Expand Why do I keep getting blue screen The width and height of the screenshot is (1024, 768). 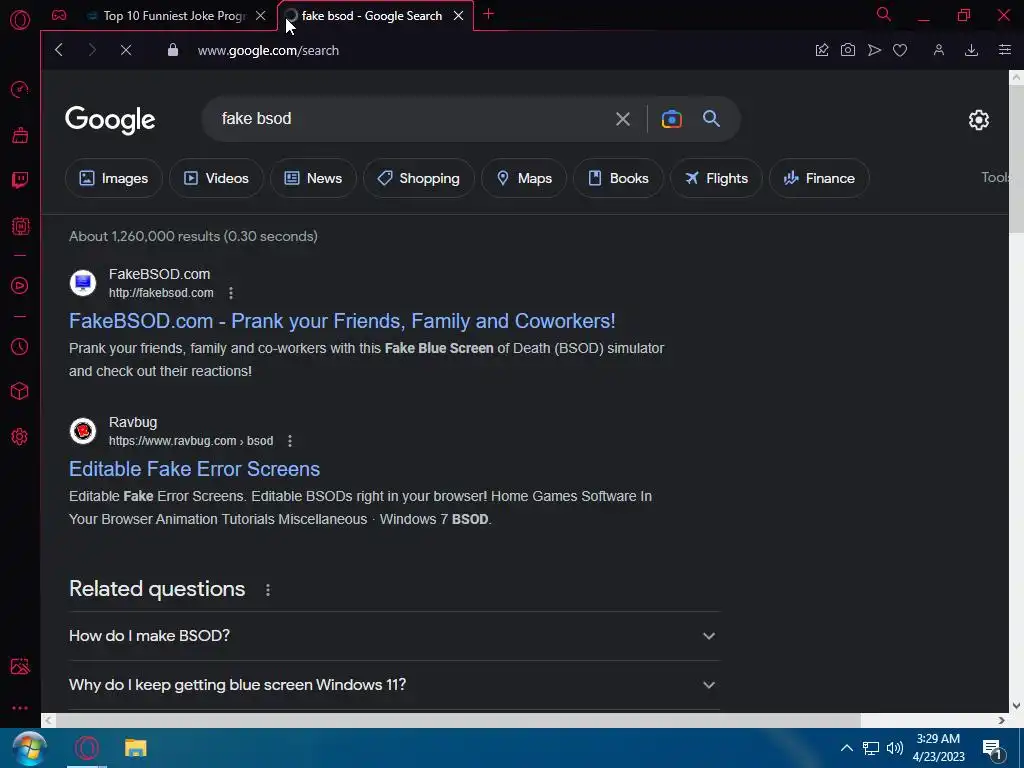point(394,684)
